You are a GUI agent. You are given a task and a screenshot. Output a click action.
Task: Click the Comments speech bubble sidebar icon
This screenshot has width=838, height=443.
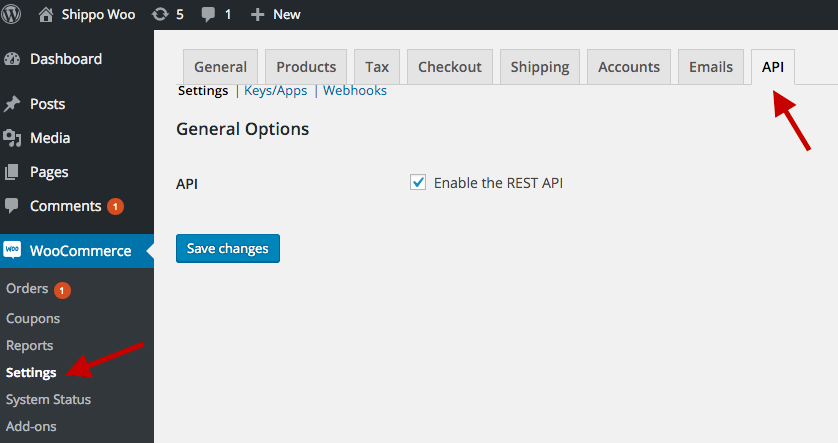[11, 206]
